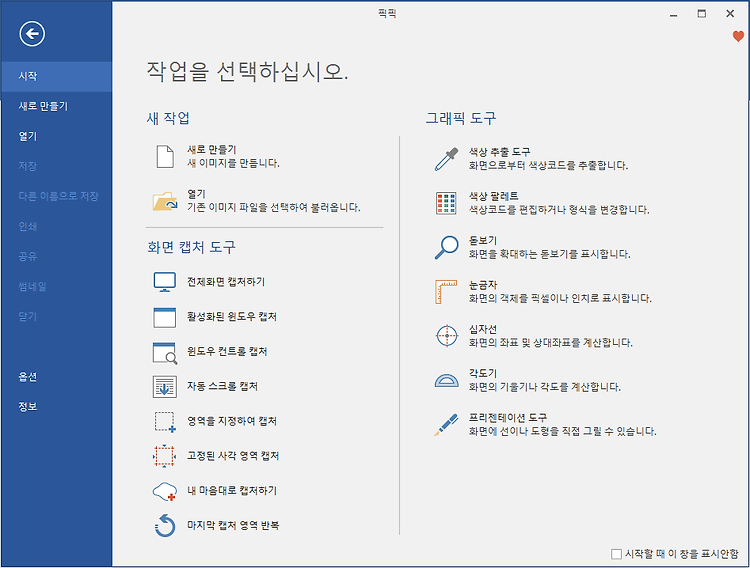Click 공유 in the sidebar
The width and height of the screenshot is (750, 568).
point(56,257)
